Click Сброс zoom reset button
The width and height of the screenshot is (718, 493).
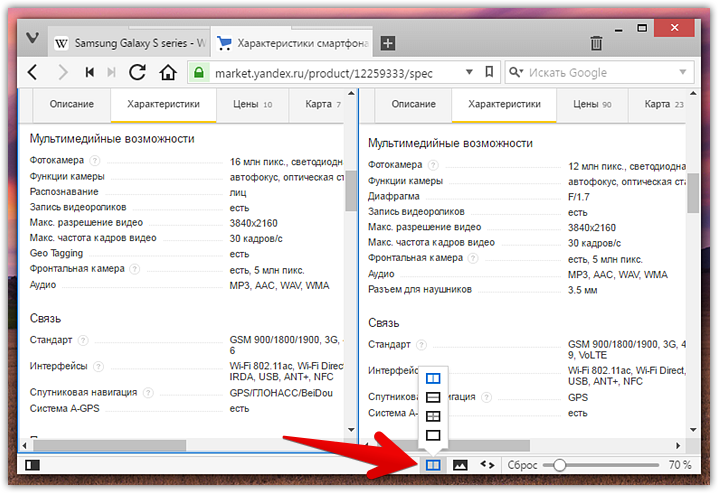tap(522, 465)
